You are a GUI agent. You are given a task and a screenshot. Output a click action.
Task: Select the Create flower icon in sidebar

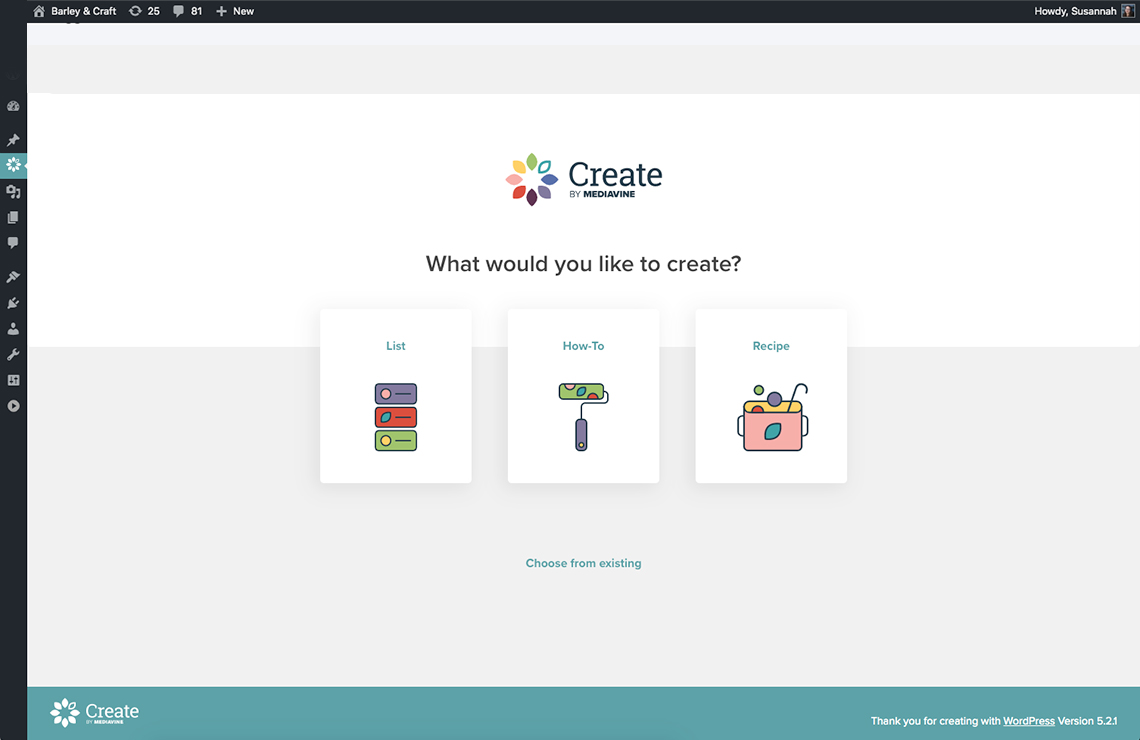coord(13,165)
